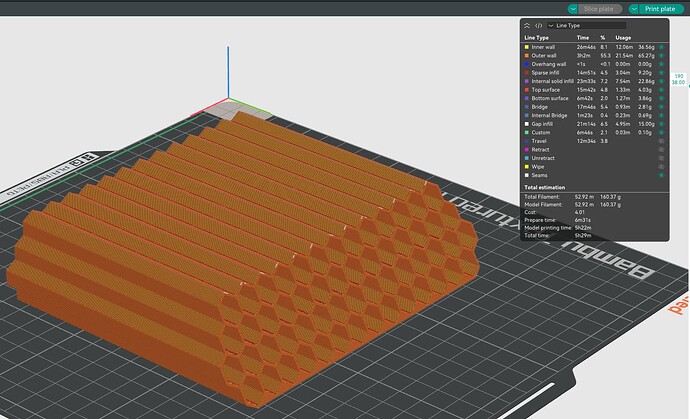Open the Line Type view dropdown
This screenshot has height=419, width=690.
(586, 26)
